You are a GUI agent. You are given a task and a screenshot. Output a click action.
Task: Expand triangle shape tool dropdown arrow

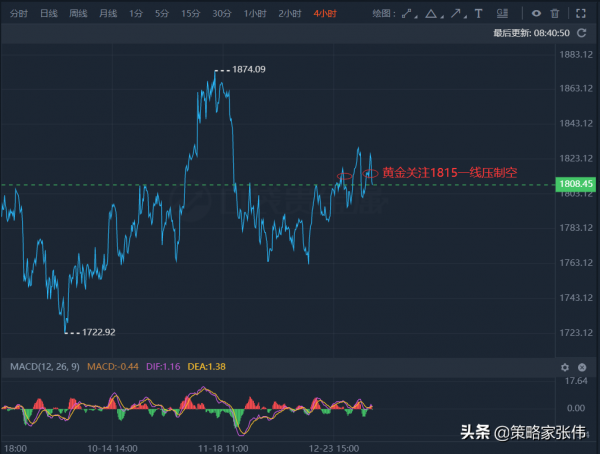[442, 17]
